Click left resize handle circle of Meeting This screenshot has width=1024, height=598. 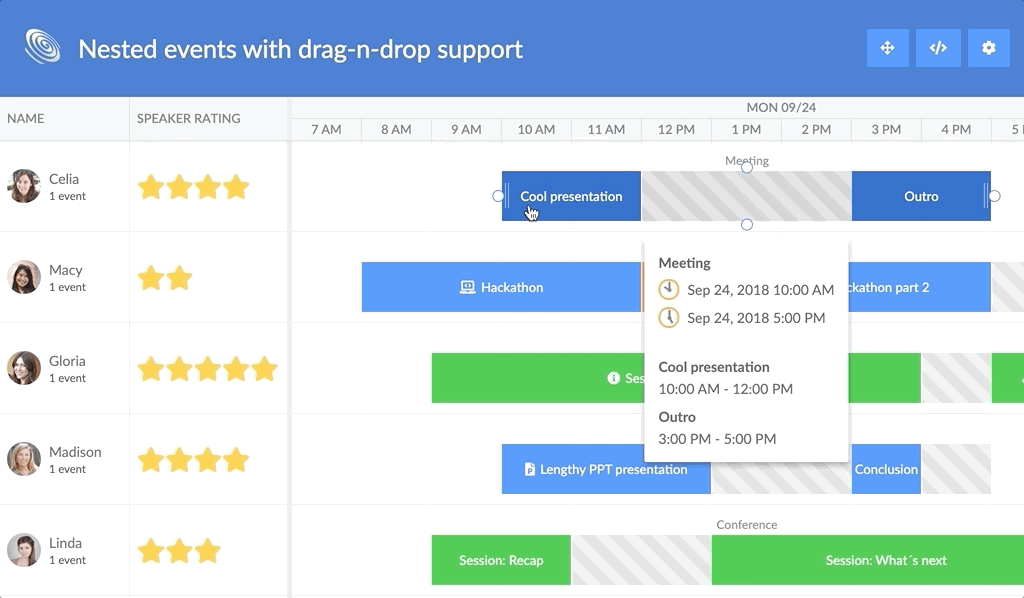[x=498, y=196]
